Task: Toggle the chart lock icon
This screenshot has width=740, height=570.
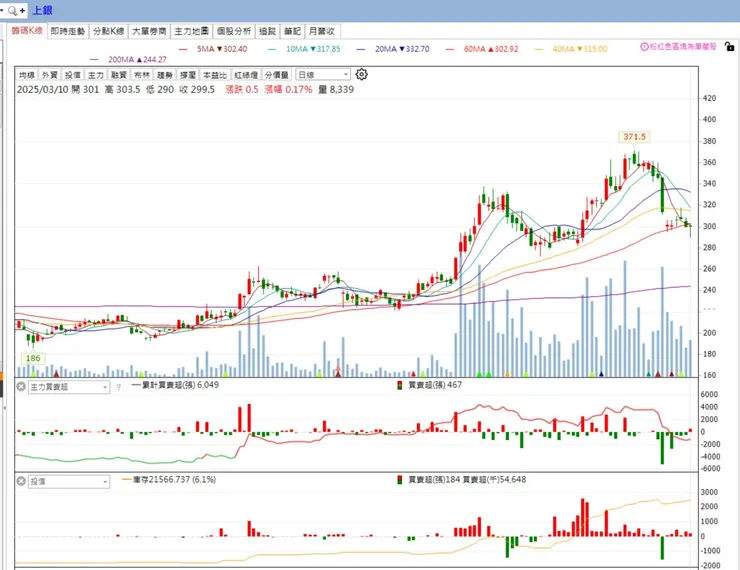Action: (x=729, y=46)
